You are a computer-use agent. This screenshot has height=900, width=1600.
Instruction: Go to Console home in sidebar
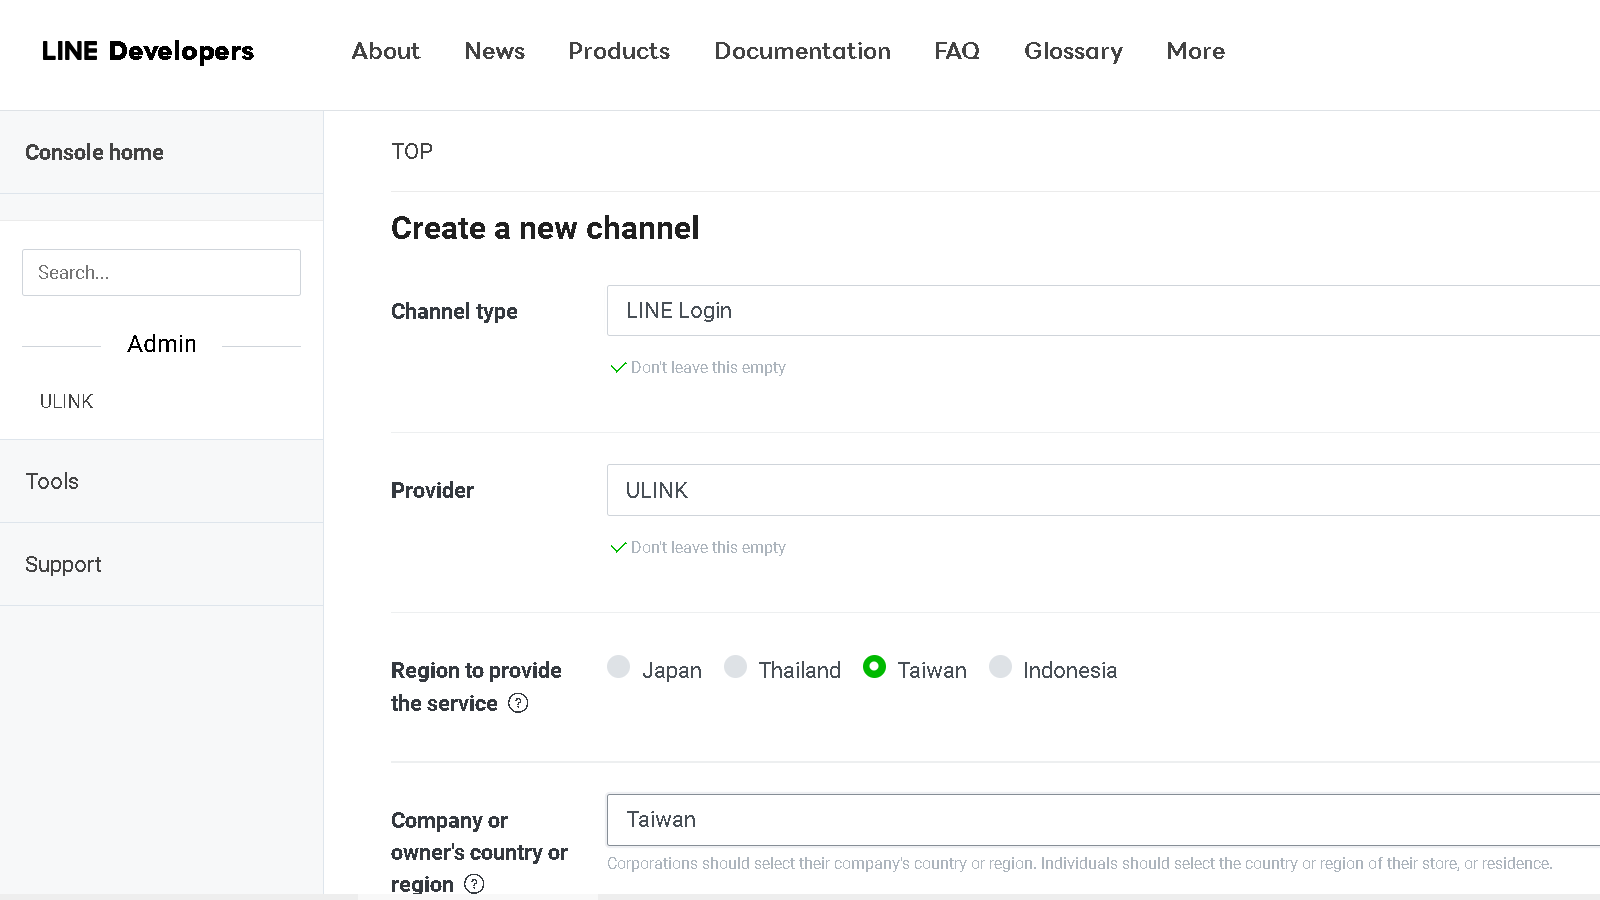click(x=161, y=152)
